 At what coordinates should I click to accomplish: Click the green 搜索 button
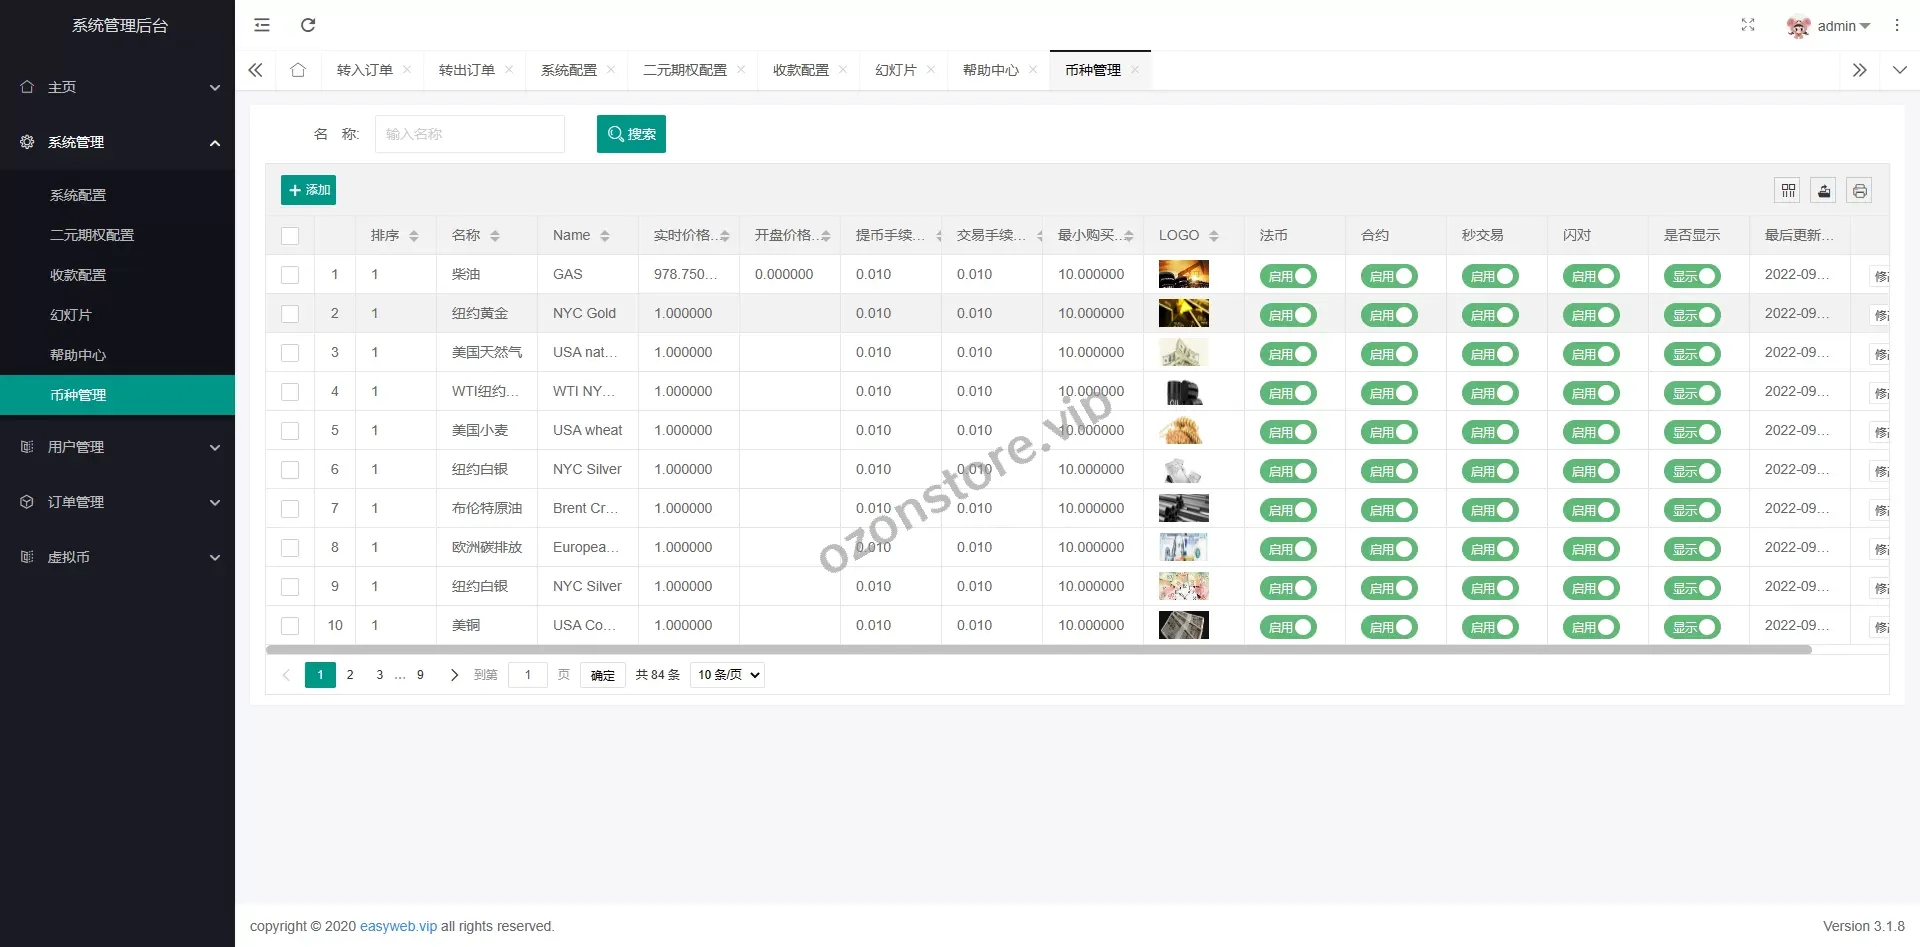pyautogui.click(x=631, y=134)
